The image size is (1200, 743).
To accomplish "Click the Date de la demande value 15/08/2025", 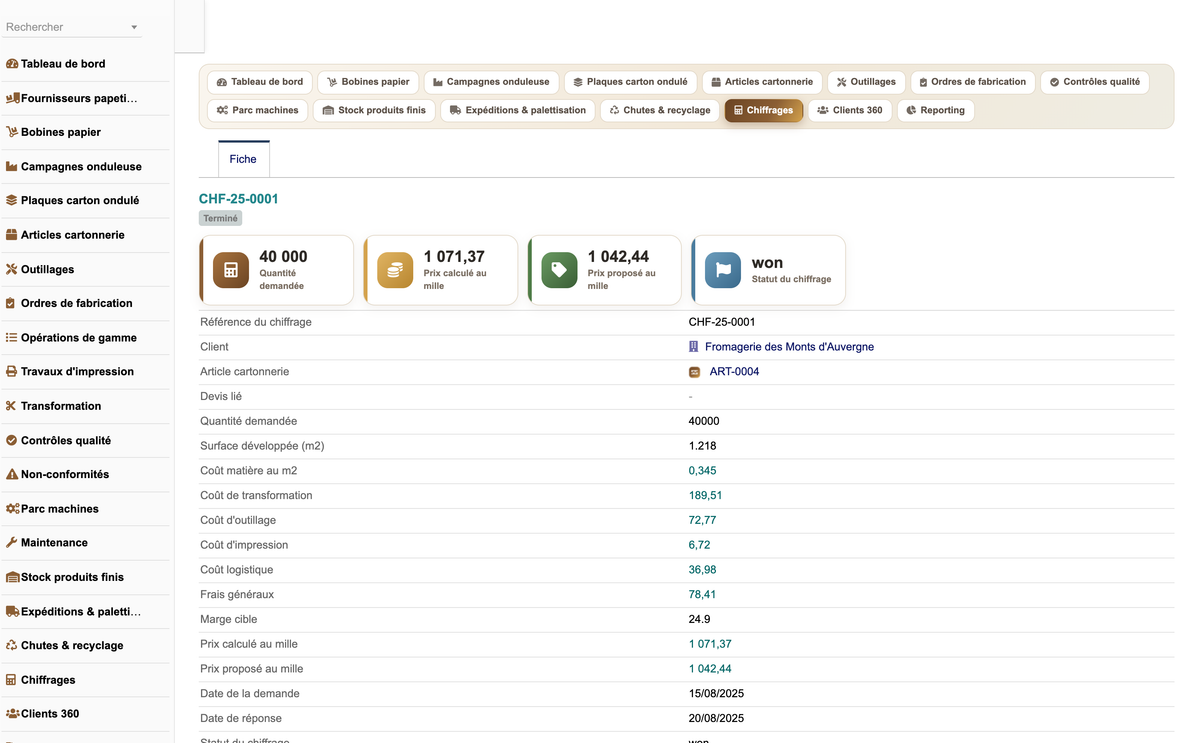I will pos(716,694).
